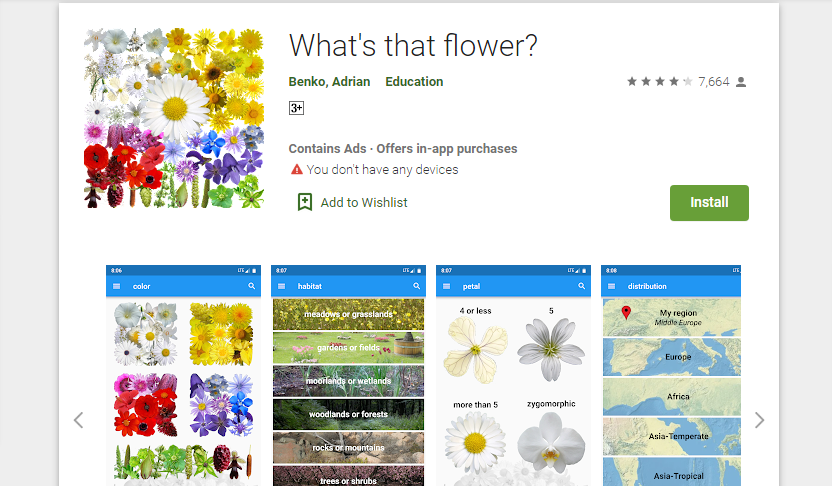The width and height of the screenshot is (832, 486).
Task: Open the Benko, Adrian developer link
Action: tap(329, 82)
